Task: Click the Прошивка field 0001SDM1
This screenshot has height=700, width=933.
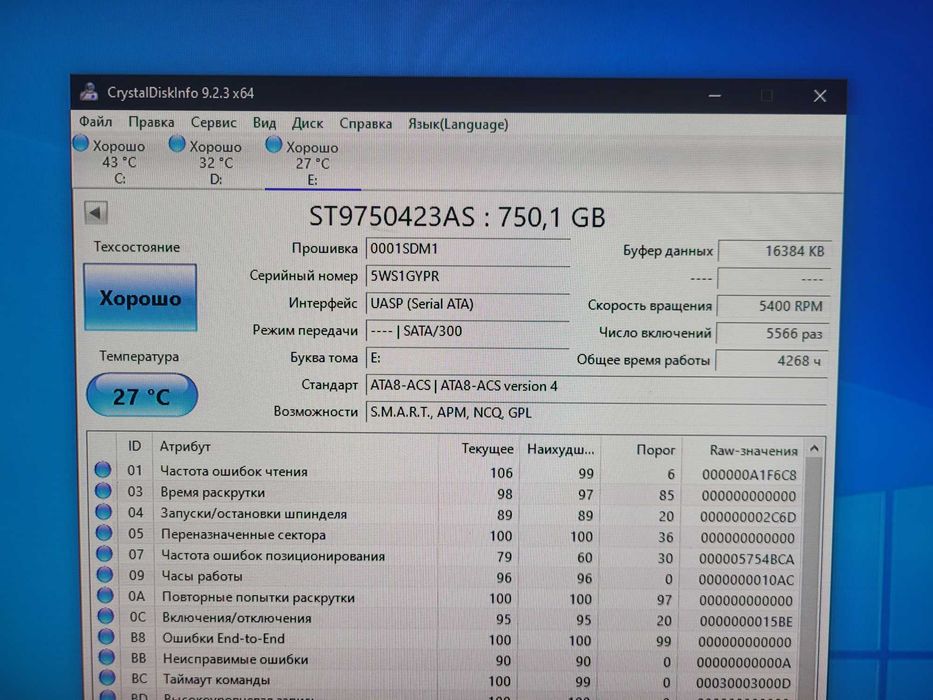Action: coord(468,249)
